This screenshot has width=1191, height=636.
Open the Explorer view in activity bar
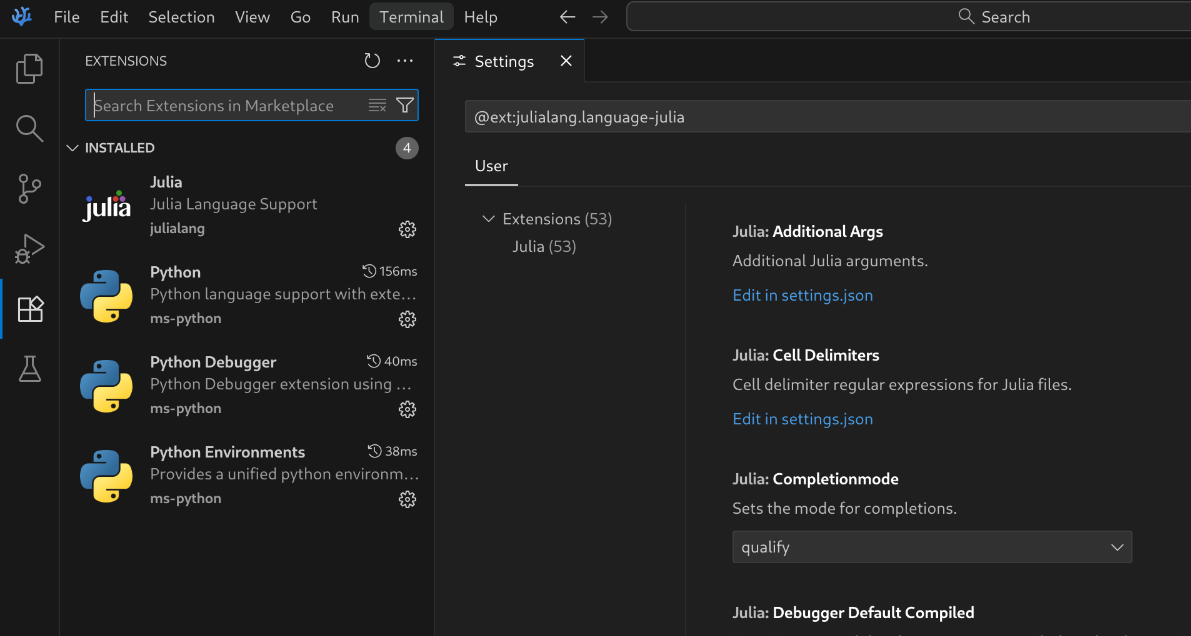30,69
